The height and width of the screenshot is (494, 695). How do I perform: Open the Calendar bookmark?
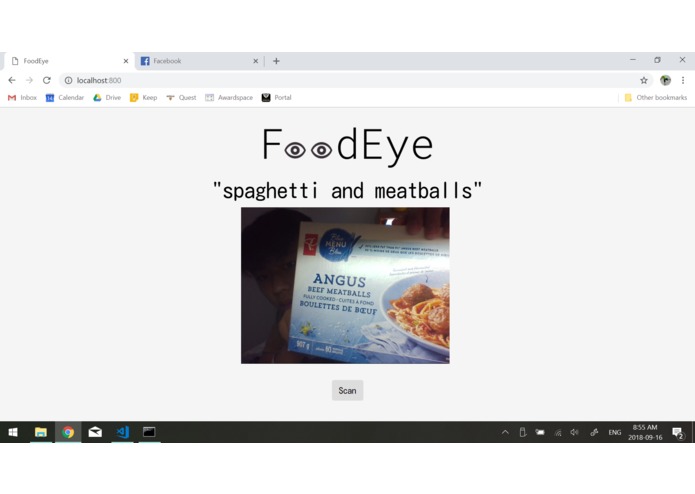coord(65,97)
